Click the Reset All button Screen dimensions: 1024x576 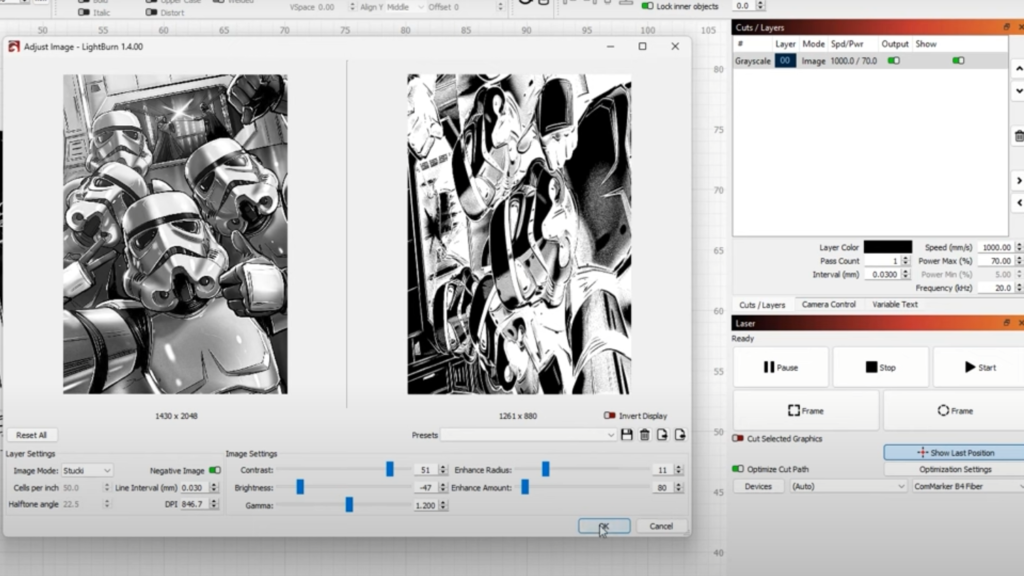point(31,435)
